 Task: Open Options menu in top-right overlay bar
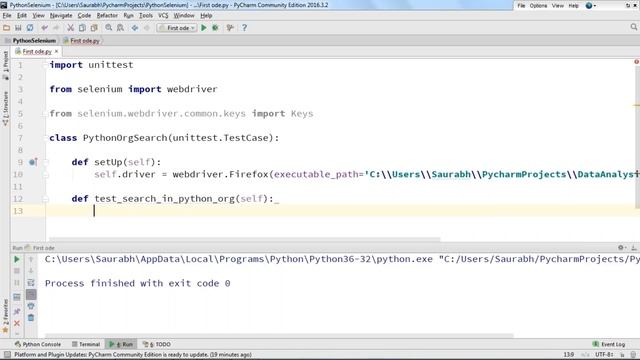pos(538,5)
